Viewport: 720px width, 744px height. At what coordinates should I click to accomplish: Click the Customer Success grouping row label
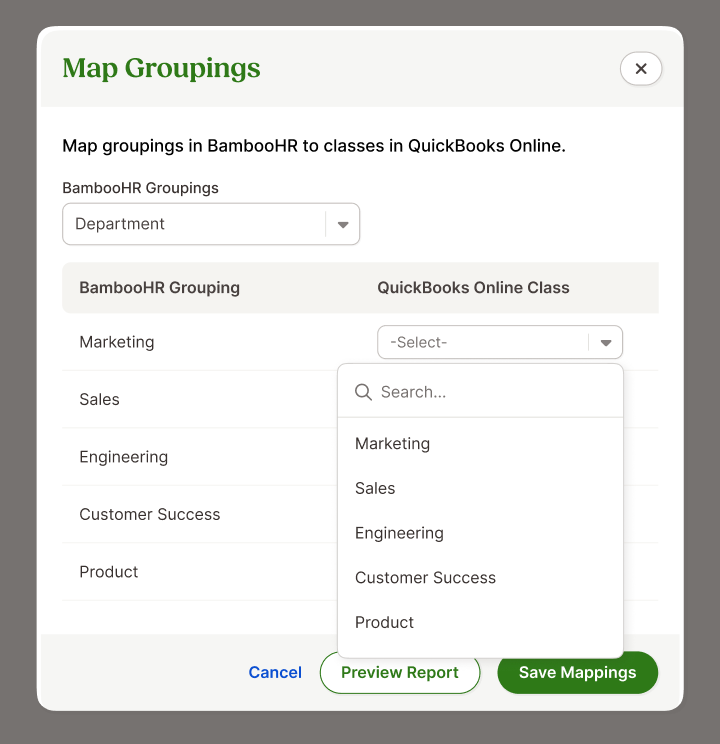tap(150, 514)
